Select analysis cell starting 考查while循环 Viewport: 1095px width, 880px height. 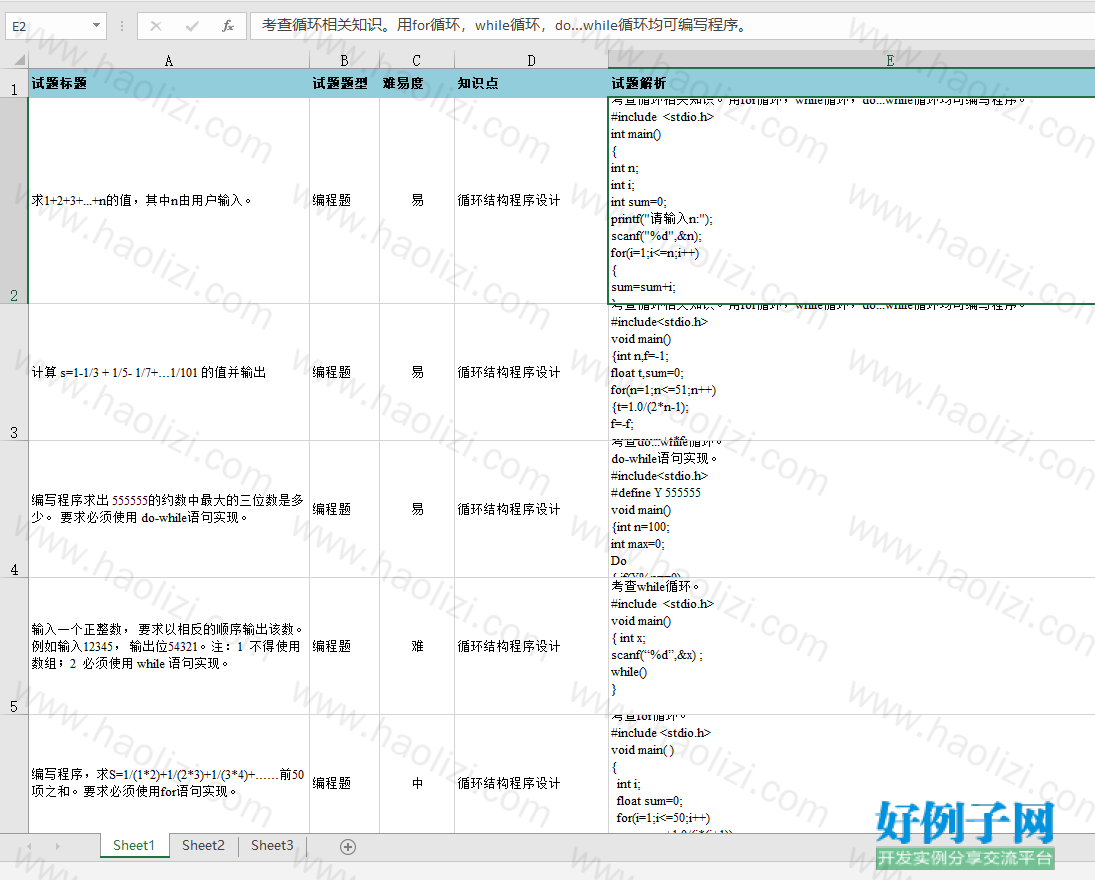coord(852,646)
